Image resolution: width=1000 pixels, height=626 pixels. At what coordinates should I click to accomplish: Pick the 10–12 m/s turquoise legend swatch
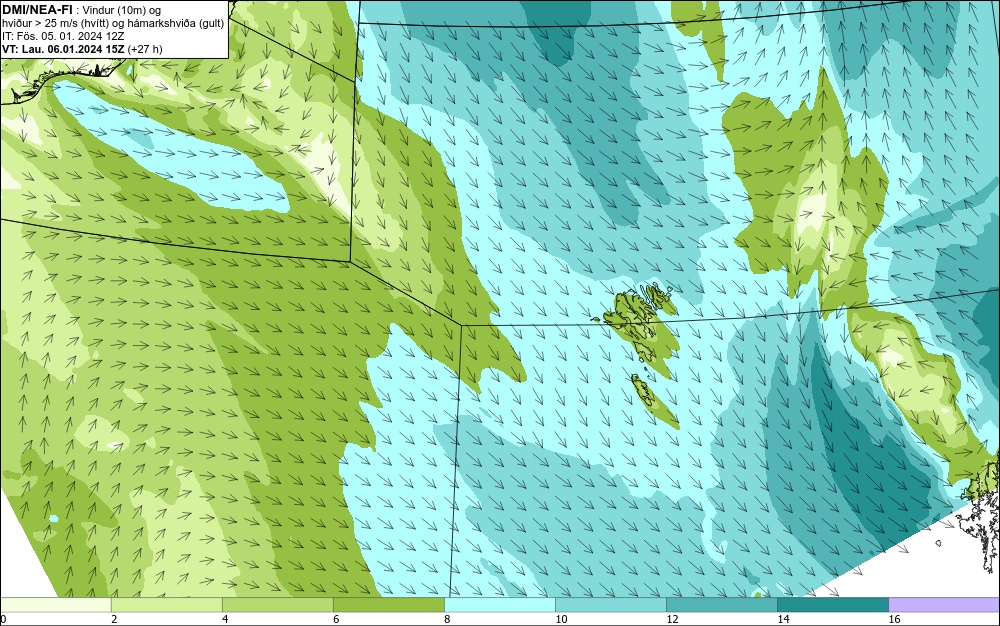click(611, 604)
